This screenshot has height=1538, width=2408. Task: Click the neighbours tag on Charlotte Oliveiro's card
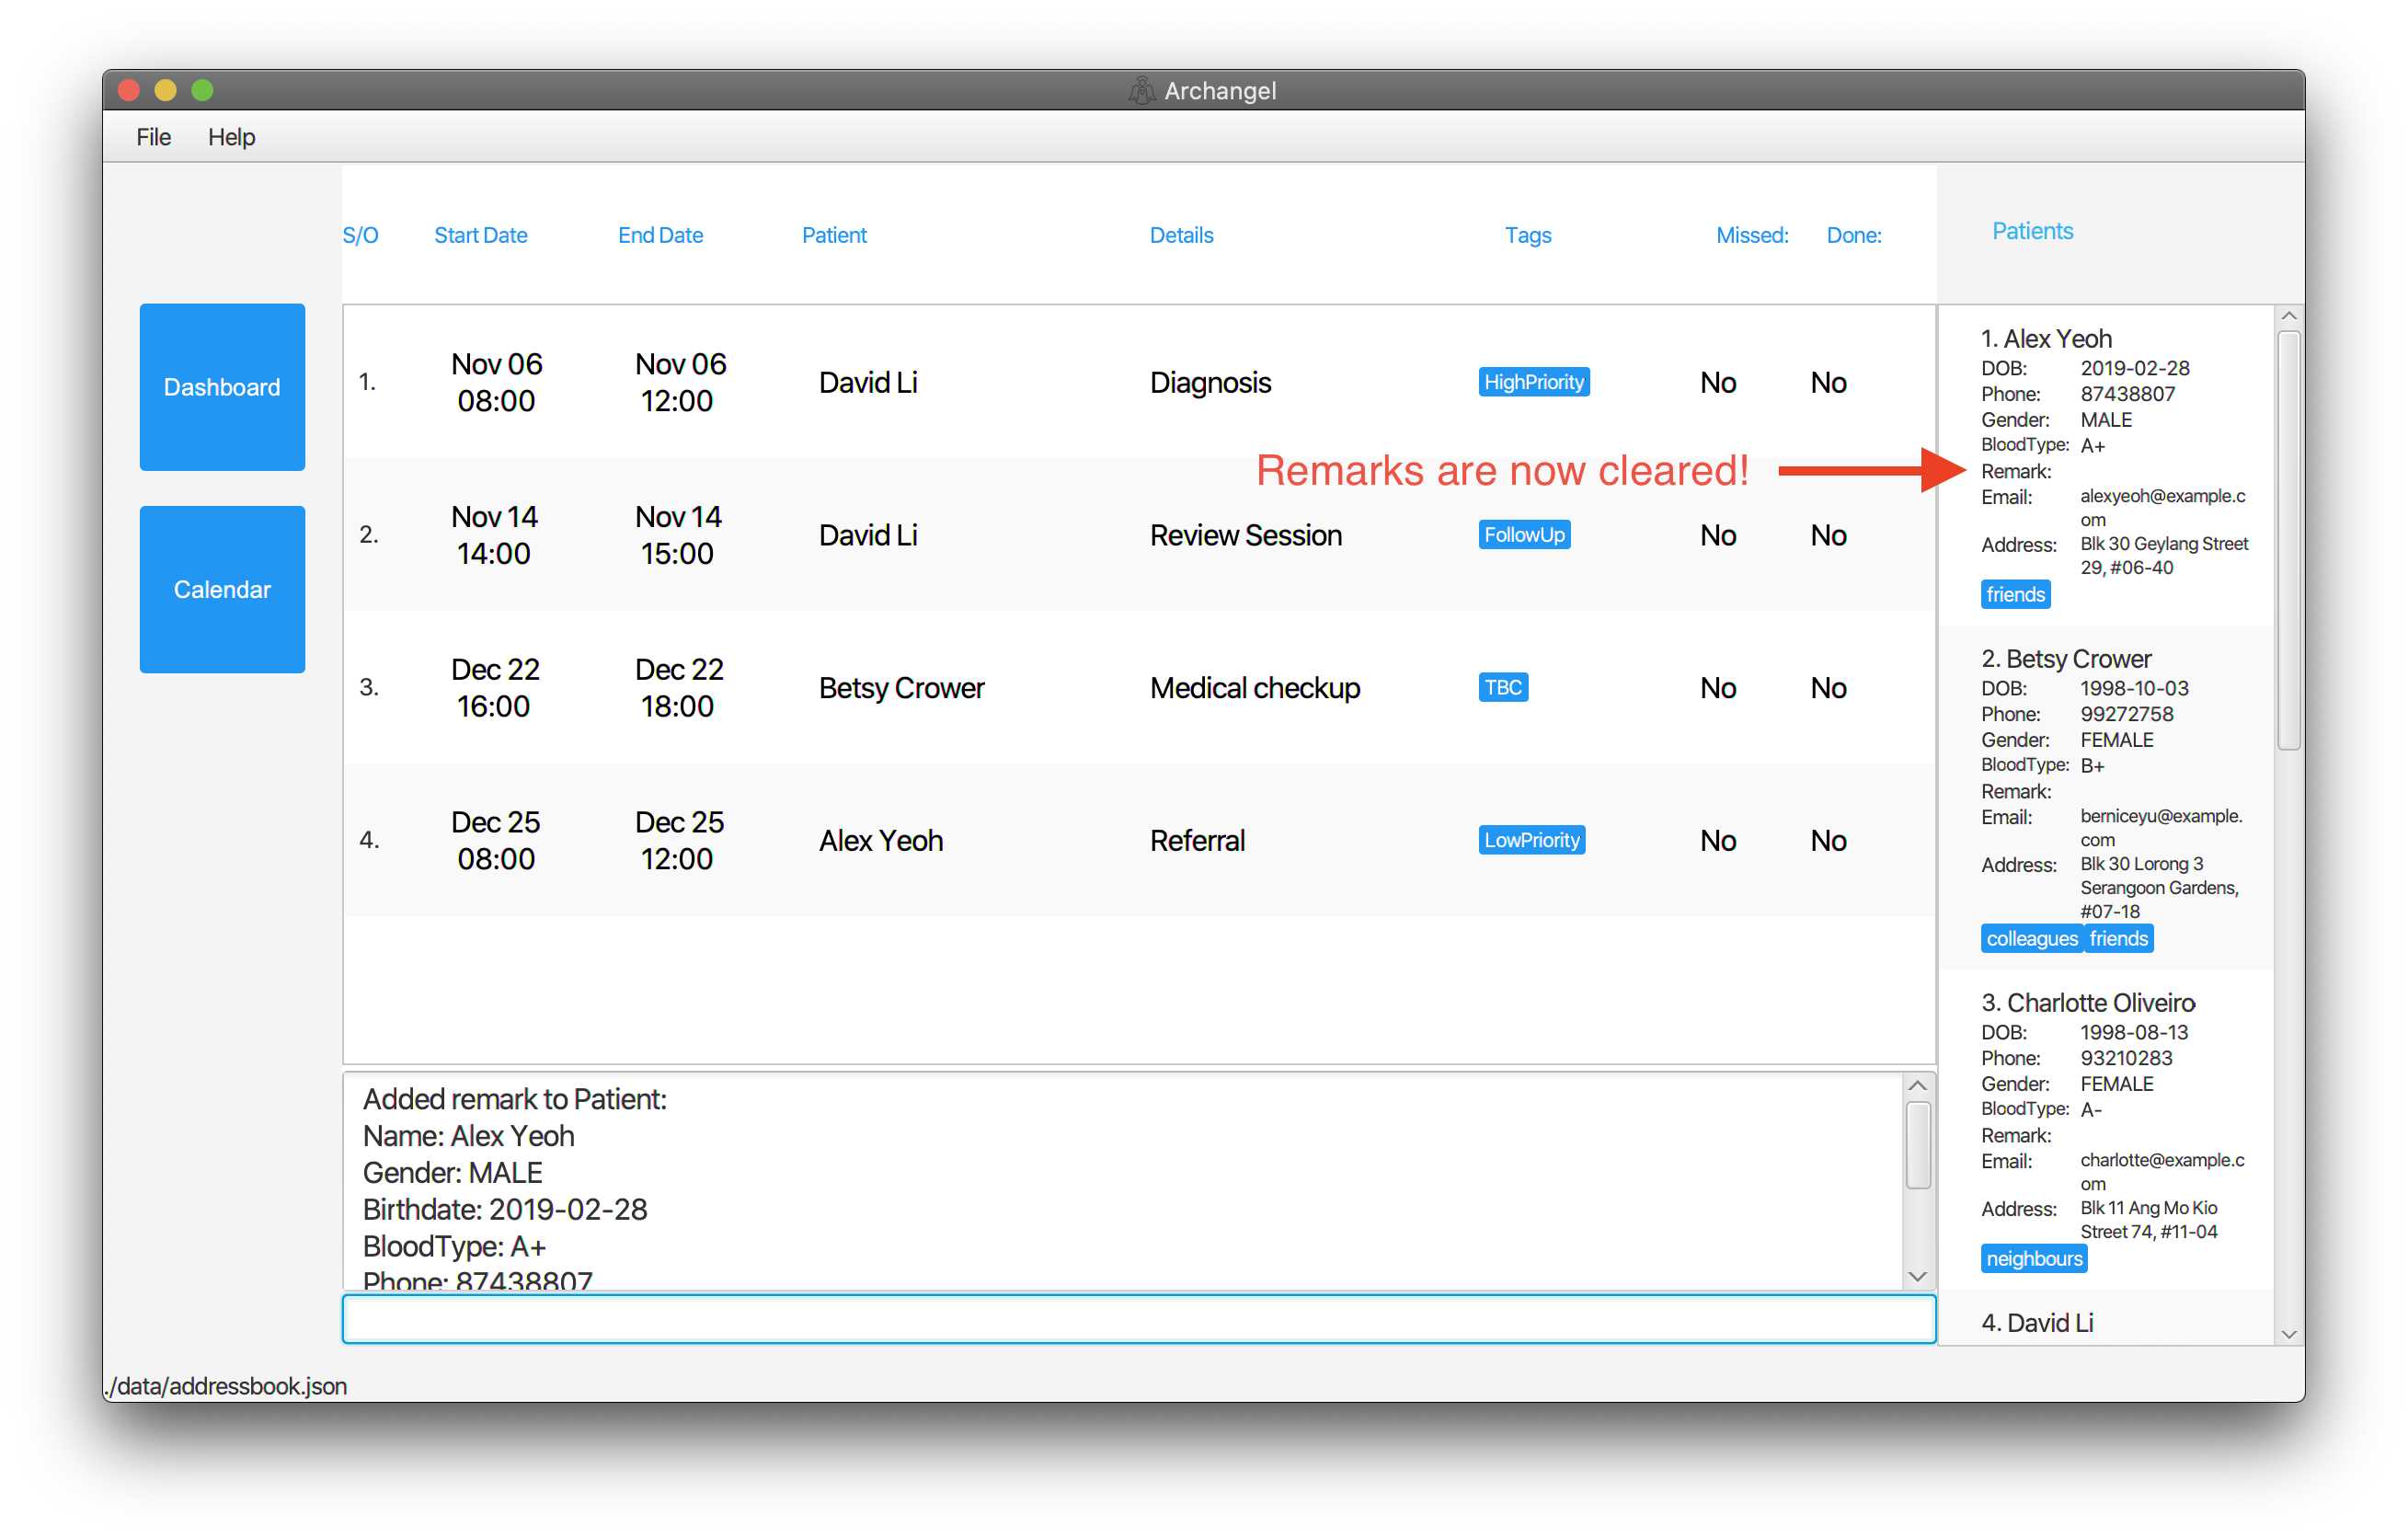pos(2033,1259)
